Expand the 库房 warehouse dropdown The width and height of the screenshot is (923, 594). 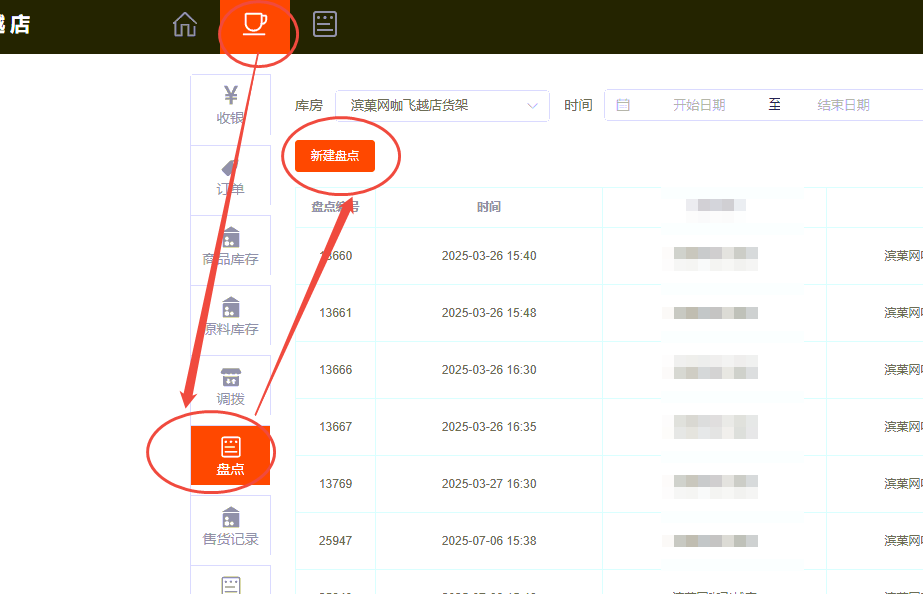pos(441,105)
